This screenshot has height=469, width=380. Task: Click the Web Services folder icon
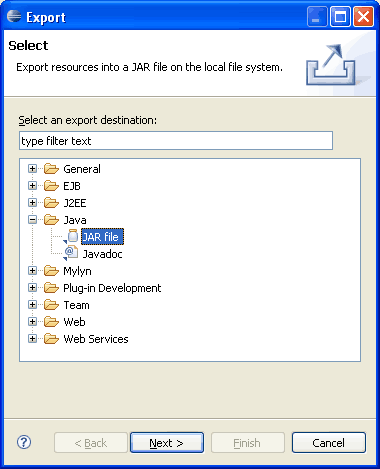(x=51, y=339)
